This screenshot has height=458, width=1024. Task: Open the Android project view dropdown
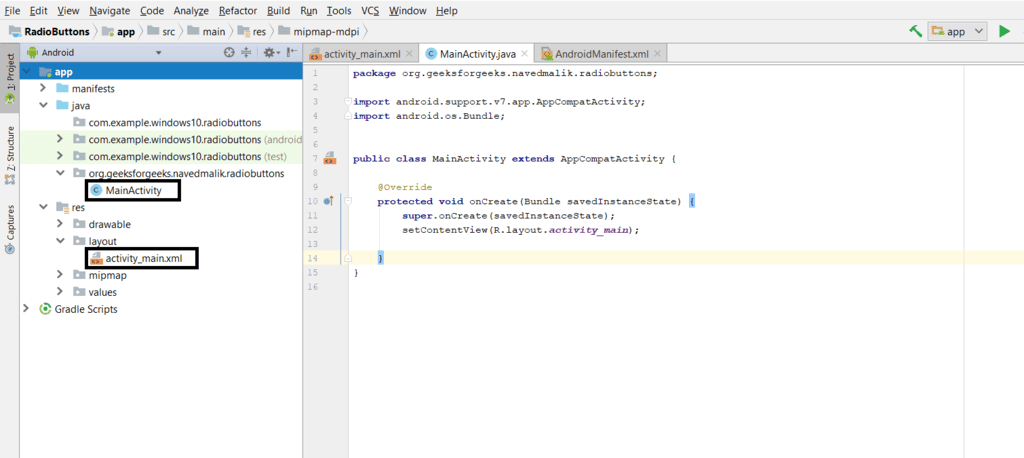click(x=158, y=53)
